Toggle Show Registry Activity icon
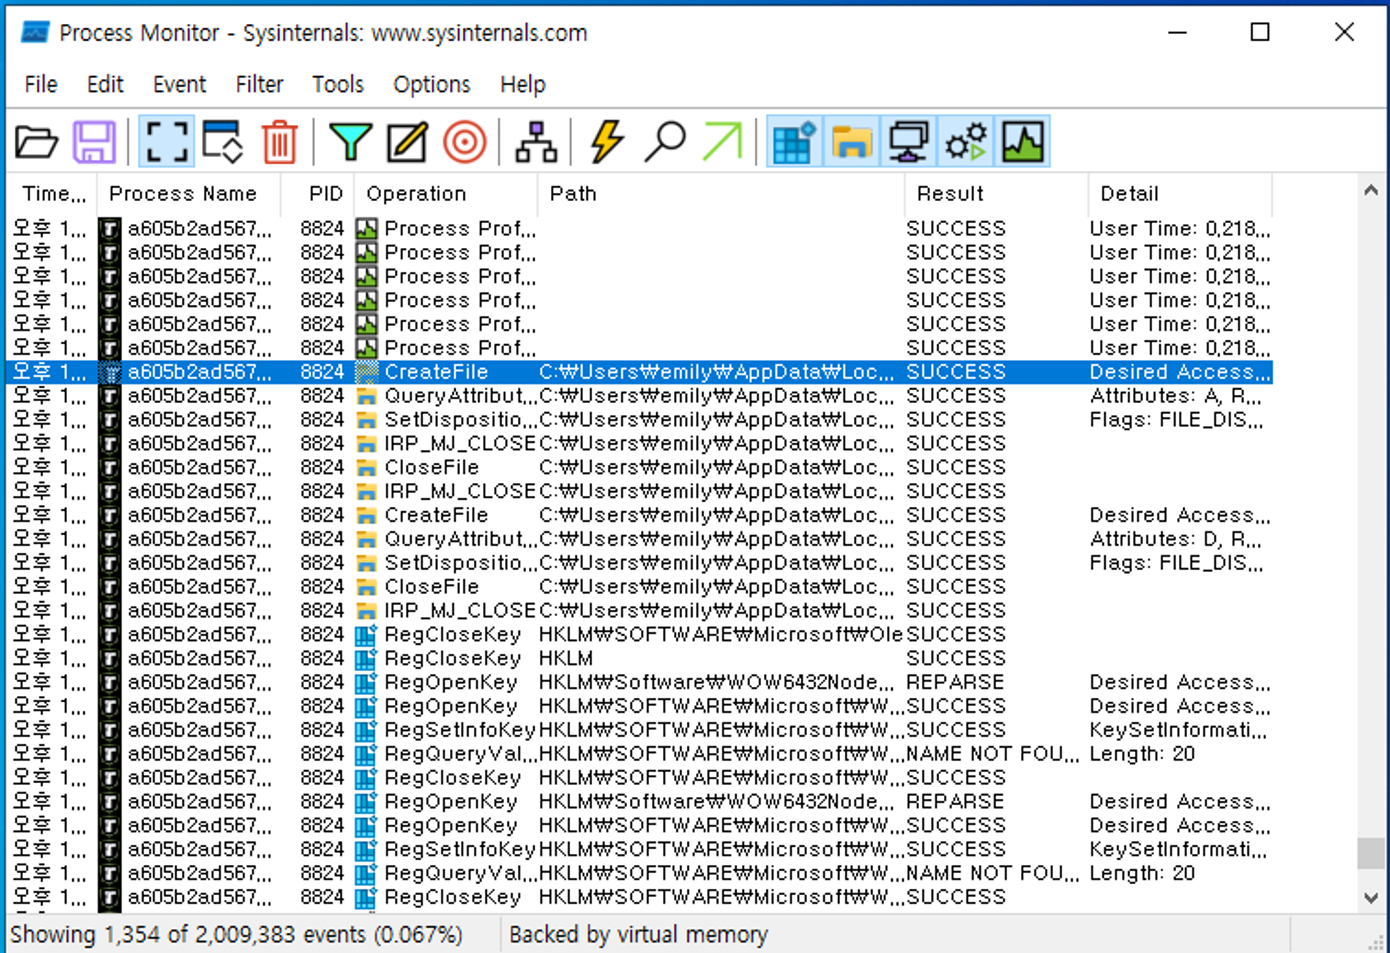The image size is (1390, 953). (x=793, y=142)
